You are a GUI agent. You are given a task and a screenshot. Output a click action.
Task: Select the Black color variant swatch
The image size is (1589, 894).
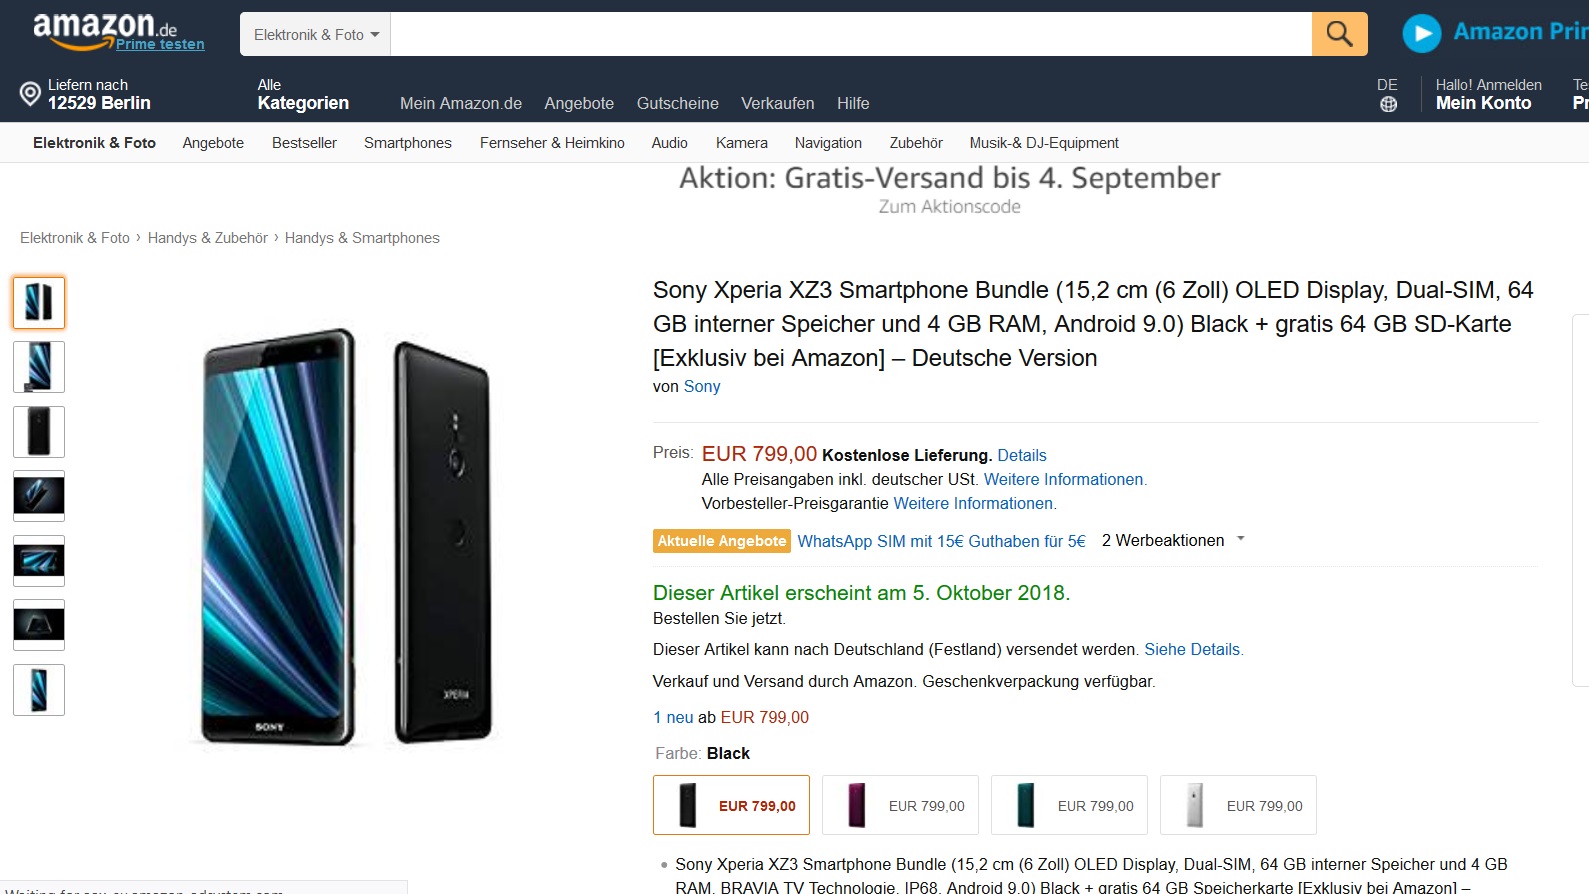731,805
